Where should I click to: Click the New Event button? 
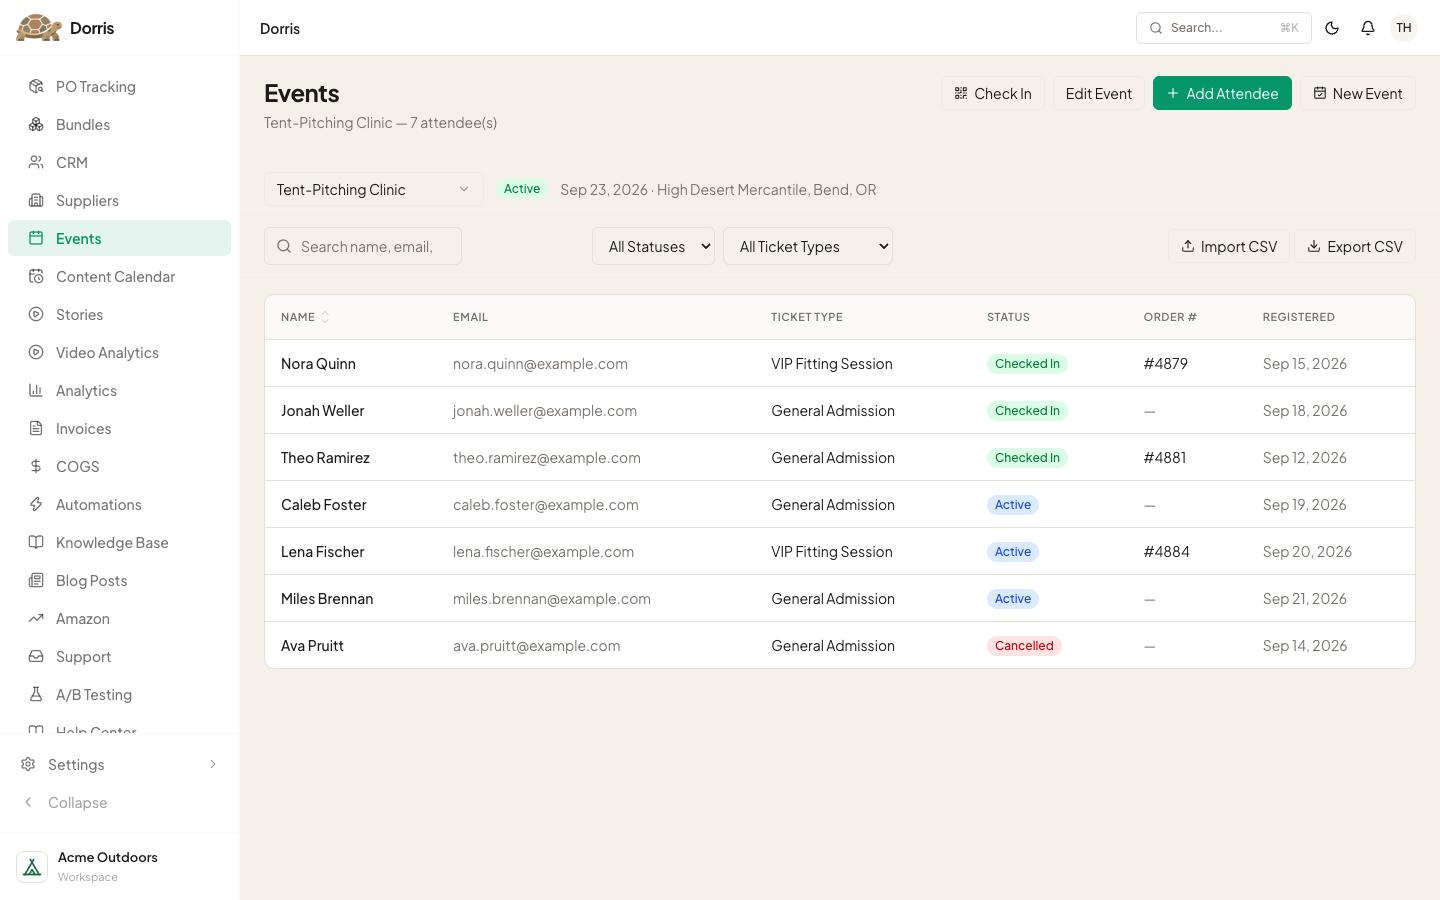[1358, 93]
